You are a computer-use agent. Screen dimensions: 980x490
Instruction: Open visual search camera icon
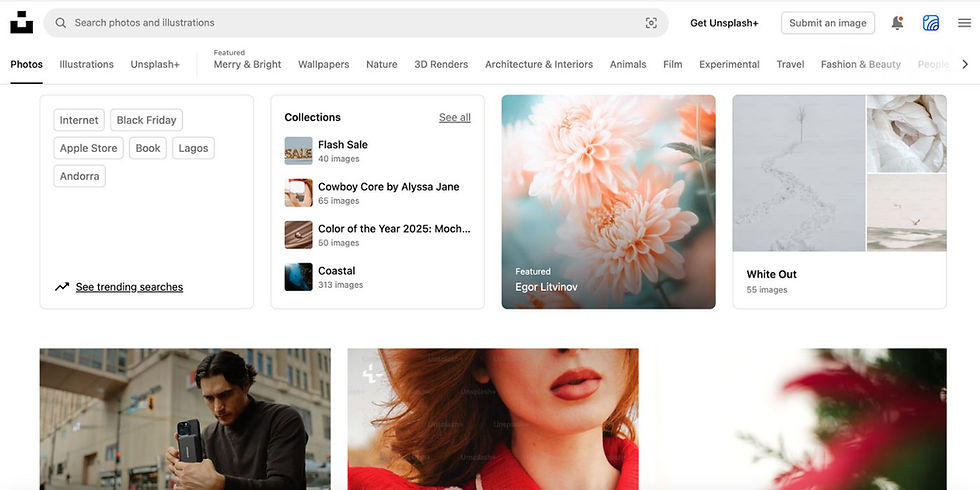tap(651, 23)
